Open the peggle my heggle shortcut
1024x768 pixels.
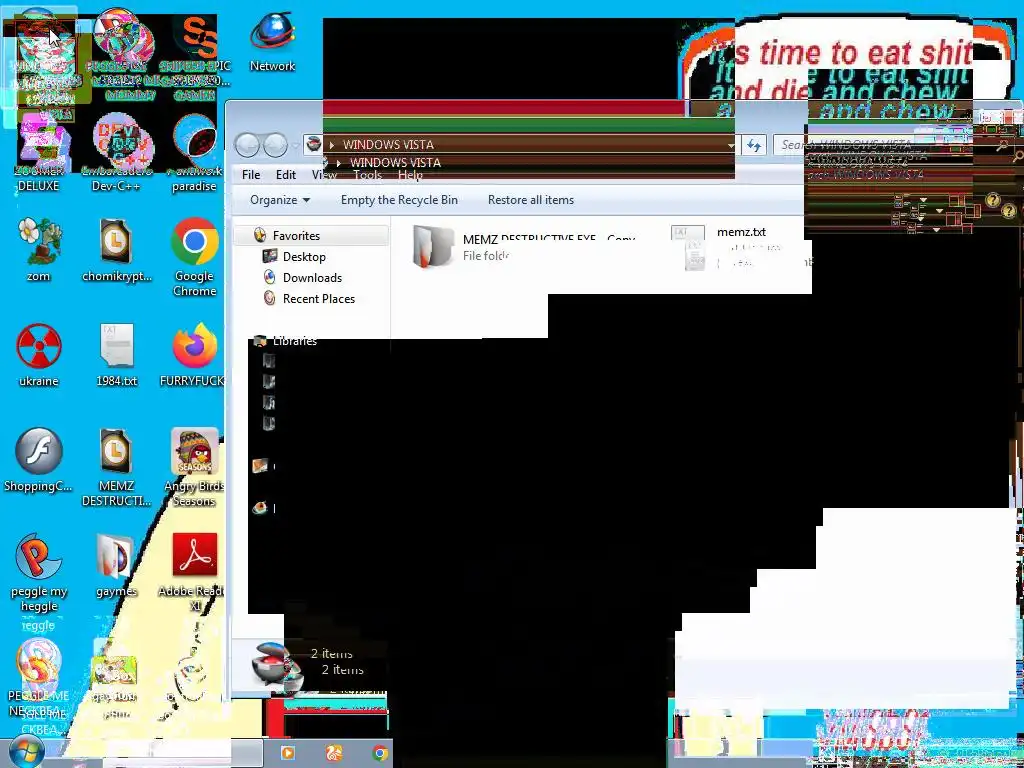(39, 572)
